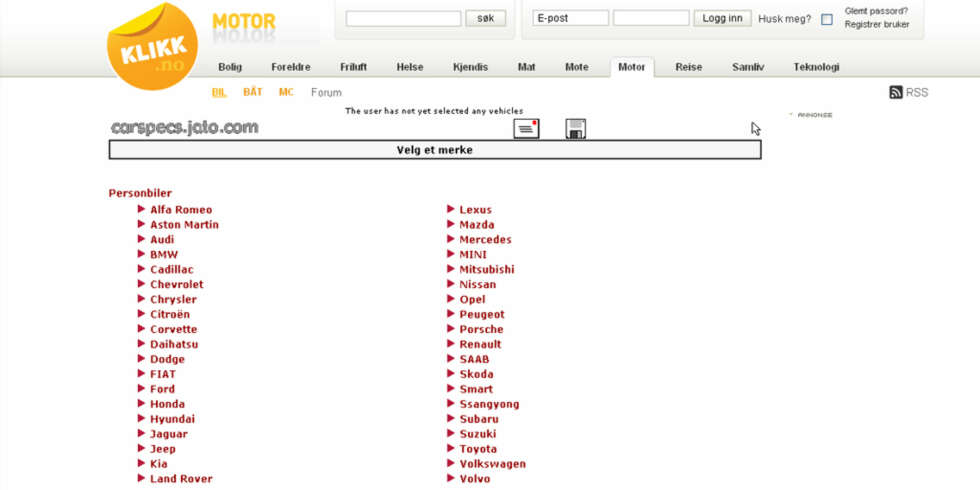Choose the Chevrolet brand link
Image resolution: width=980 pixels, height=490 pixels.
click(x=177, y=284)
